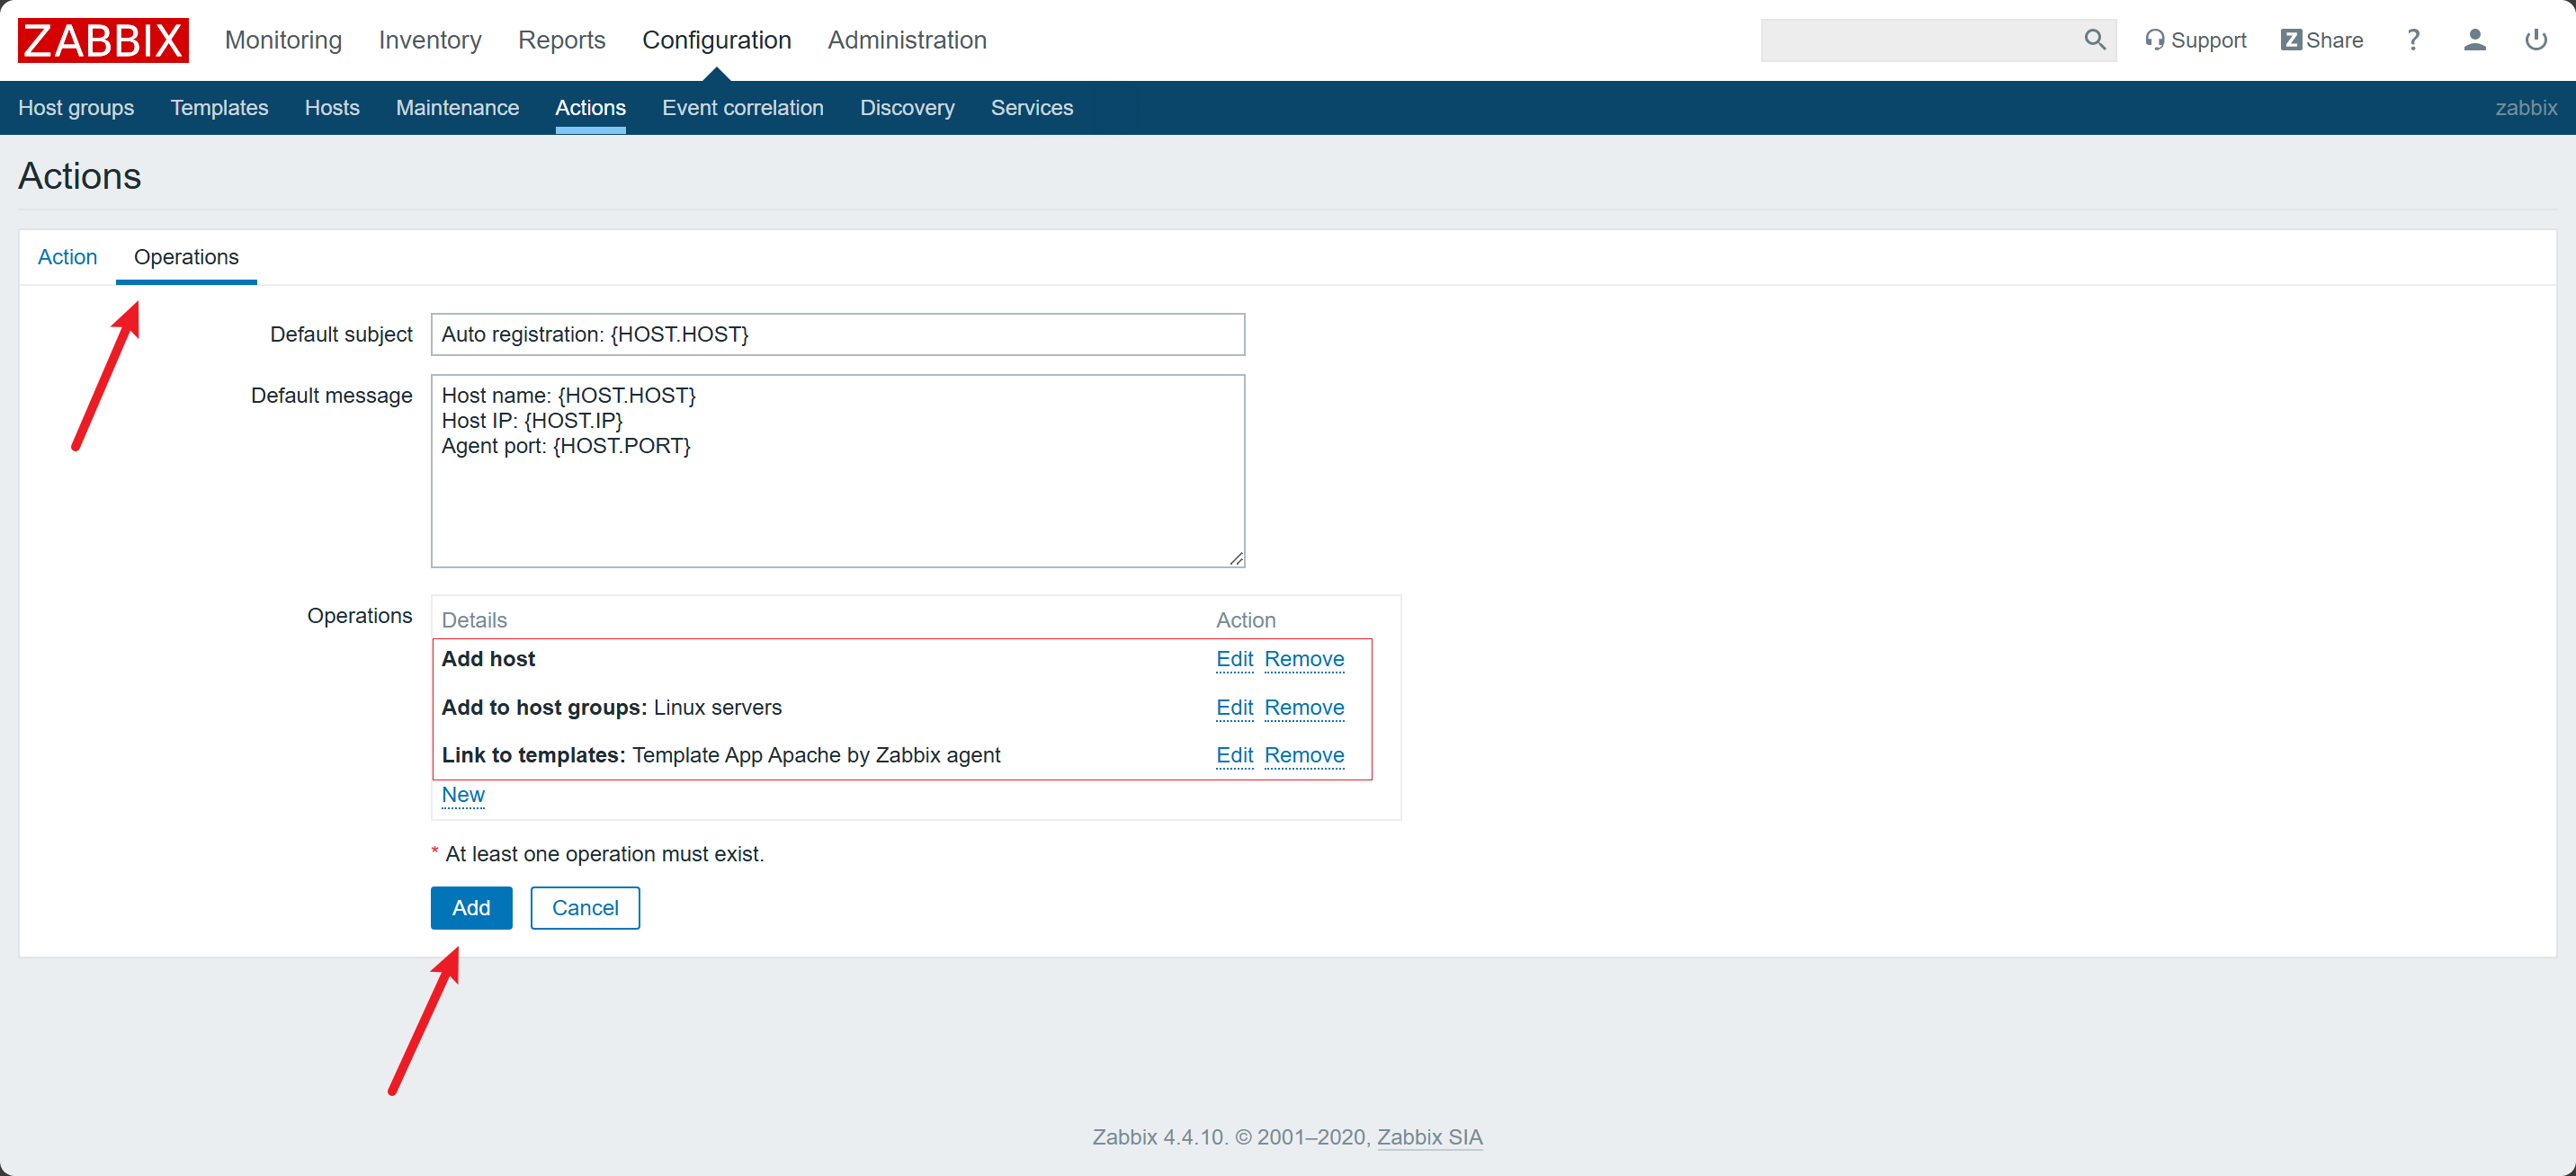Edit the Add host operation

tap(1234, 659)
